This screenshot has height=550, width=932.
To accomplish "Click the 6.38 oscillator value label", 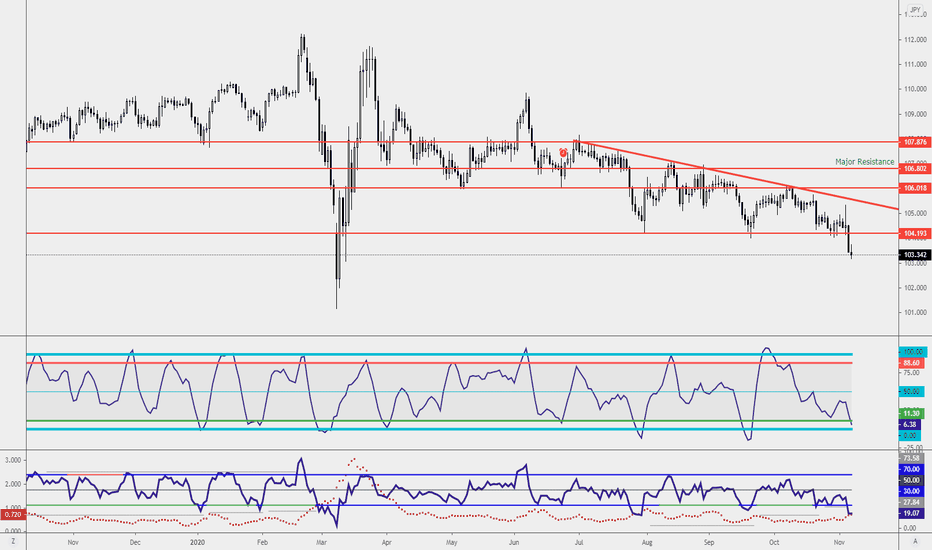I will click(x=910, y=425).
